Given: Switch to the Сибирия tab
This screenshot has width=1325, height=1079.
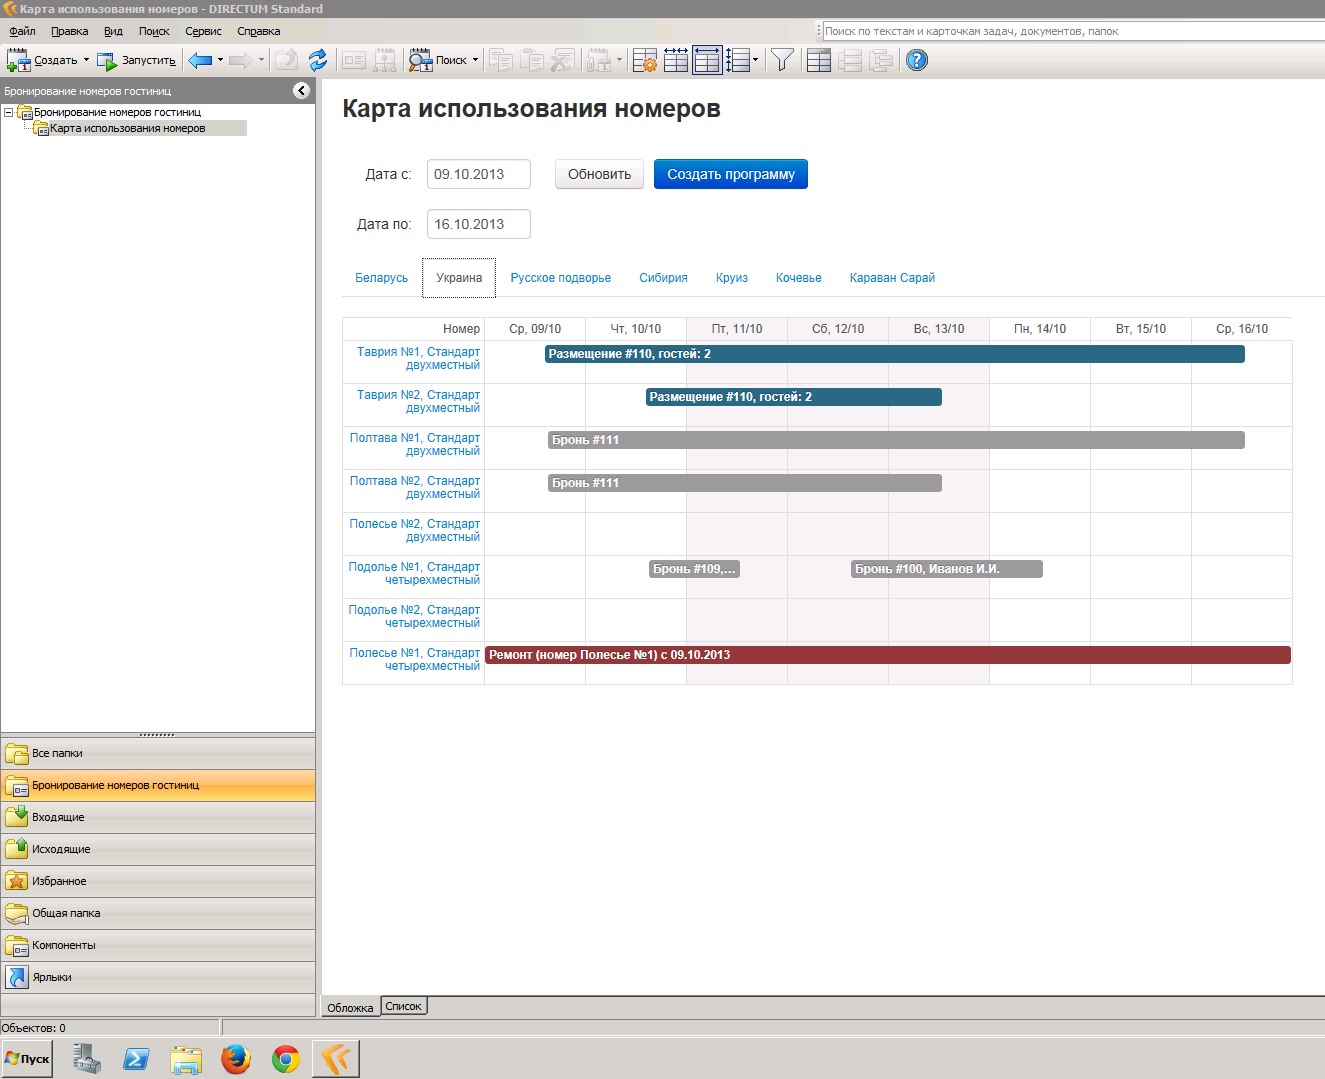Looking at the screenshot, I should 663,278.
